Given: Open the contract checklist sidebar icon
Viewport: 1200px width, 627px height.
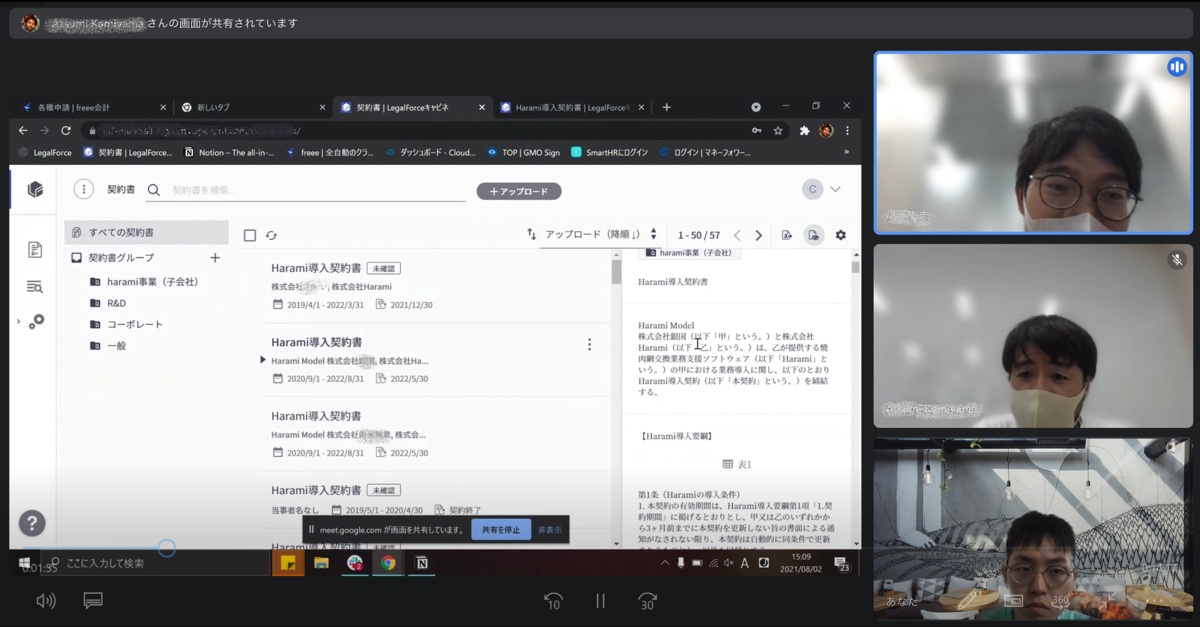Looking at the screenshot, I should [x=35, y=250].
